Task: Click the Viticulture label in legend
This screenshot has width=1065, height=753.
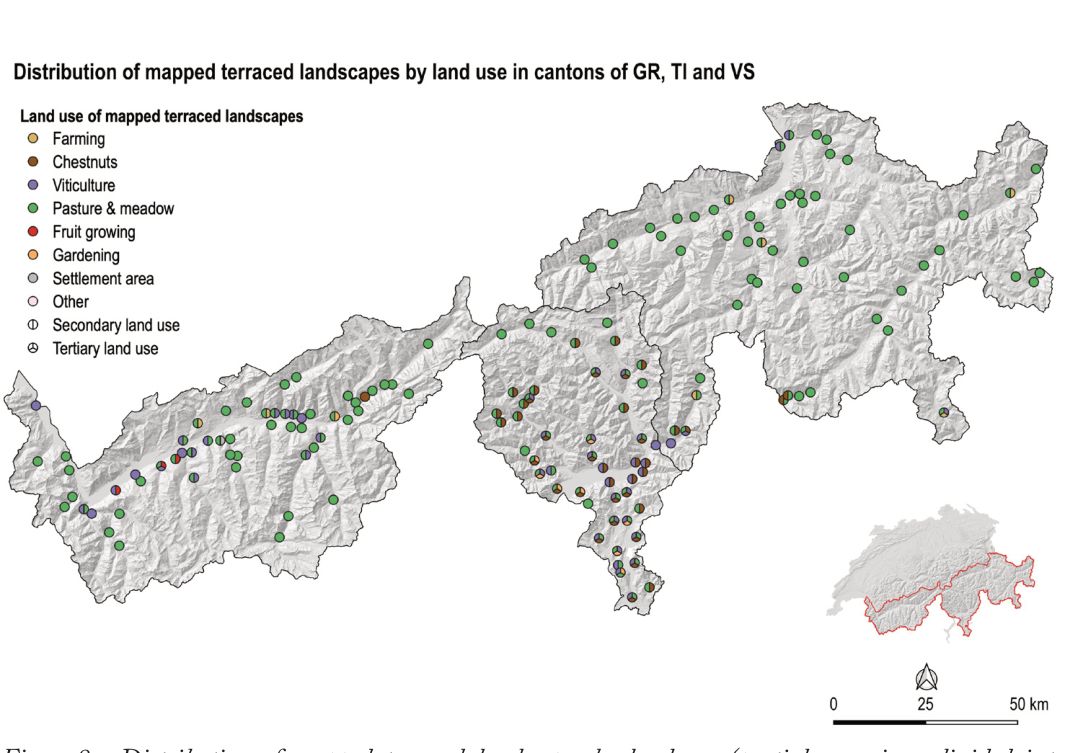Action: pyautogui.click(x=84, y=185)
